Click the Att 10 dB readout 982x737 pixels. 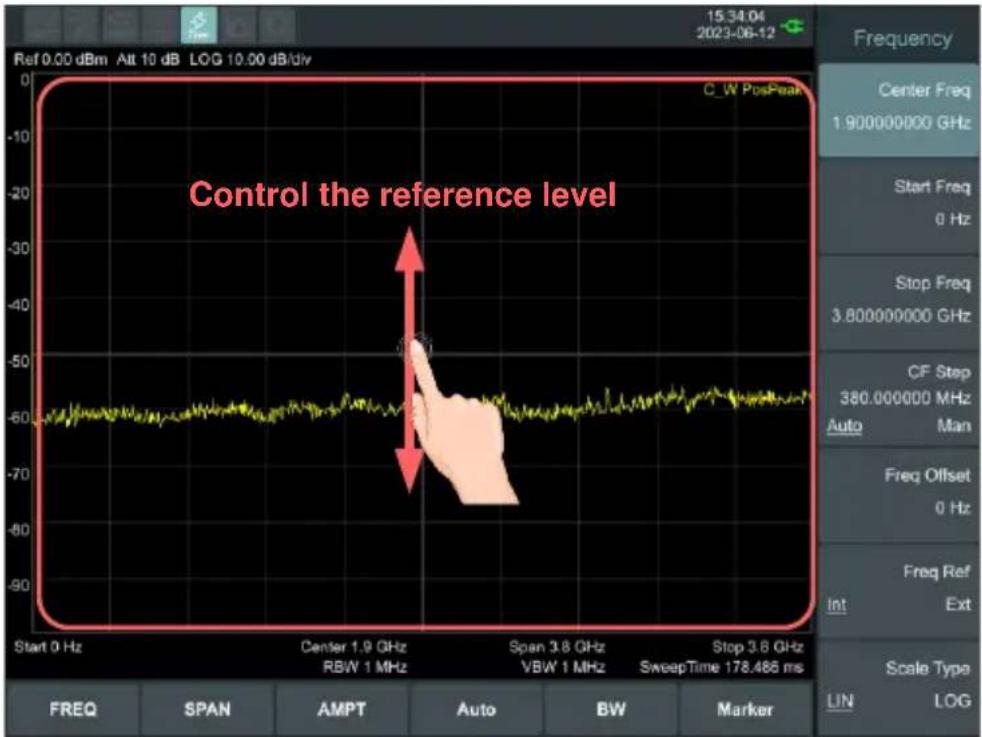pos(148,59)
